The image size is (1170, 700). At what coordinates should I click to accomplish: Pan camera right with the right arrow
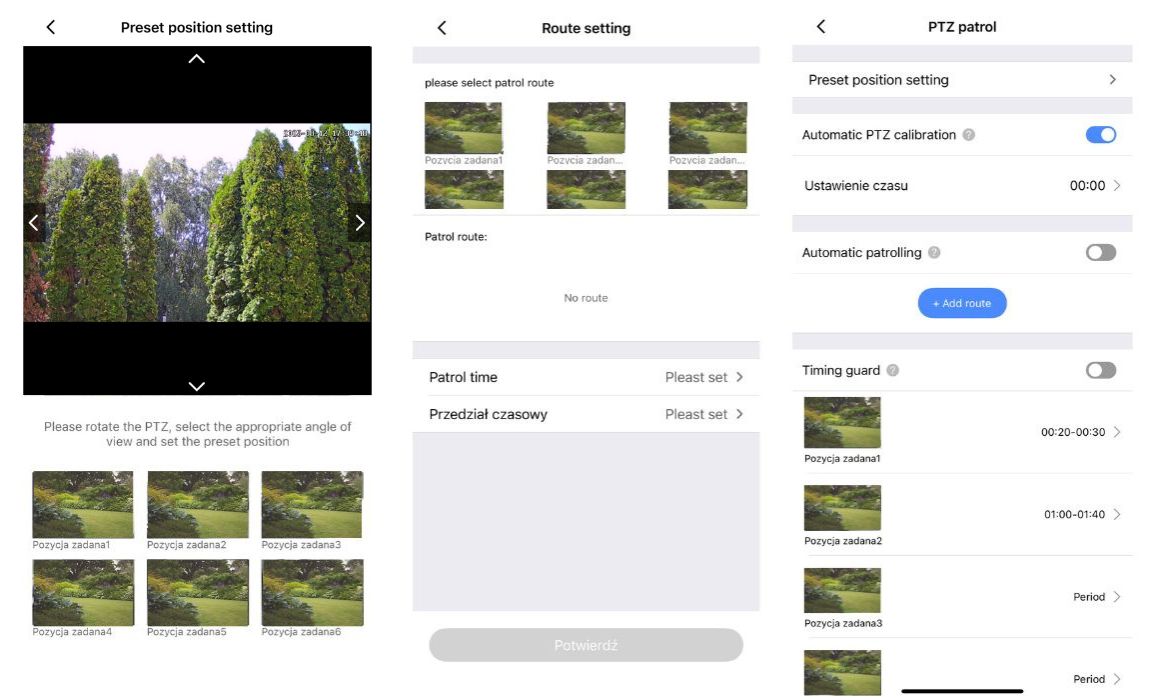pos(360,223)
